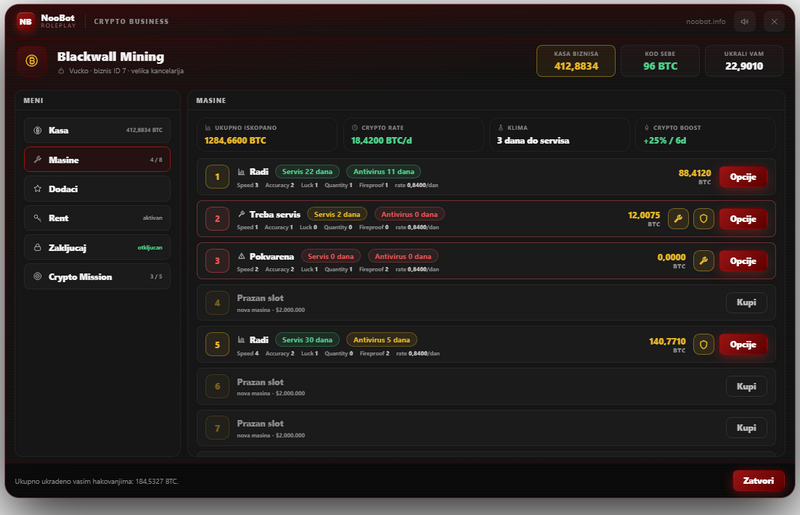Click the 0,0000 BTC value on machine 3

671,261
